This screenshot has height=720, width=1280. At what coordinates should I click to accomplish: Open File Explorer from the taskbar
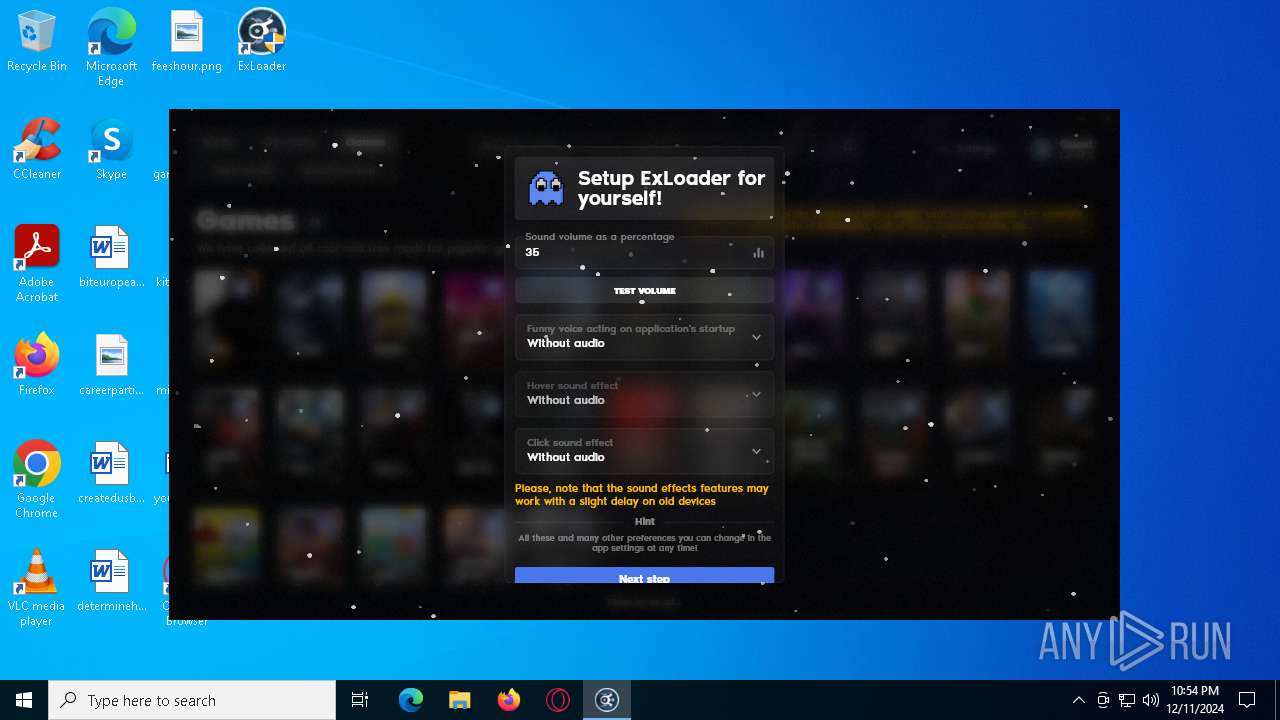click(460, 700)
